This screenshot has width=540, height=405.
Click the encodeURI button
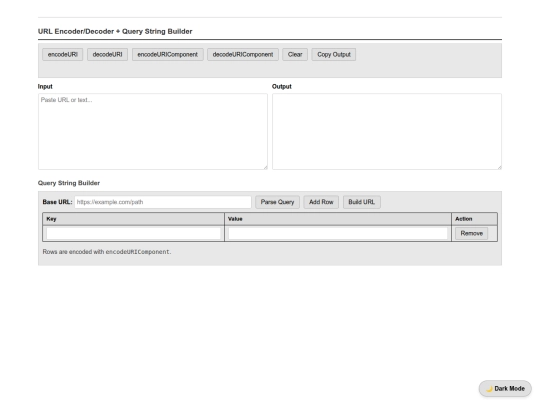point(62,54)
